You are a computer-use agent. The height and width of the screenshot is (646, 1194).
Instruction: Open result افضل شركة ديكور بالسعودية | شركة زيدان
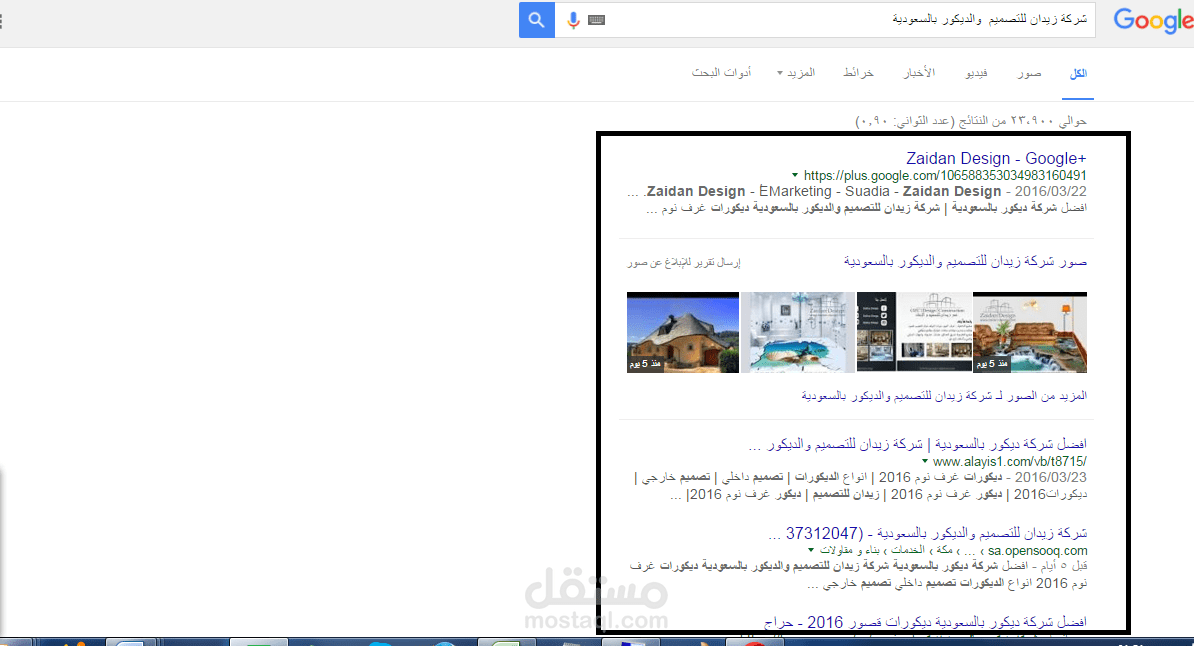pos(918,444)
